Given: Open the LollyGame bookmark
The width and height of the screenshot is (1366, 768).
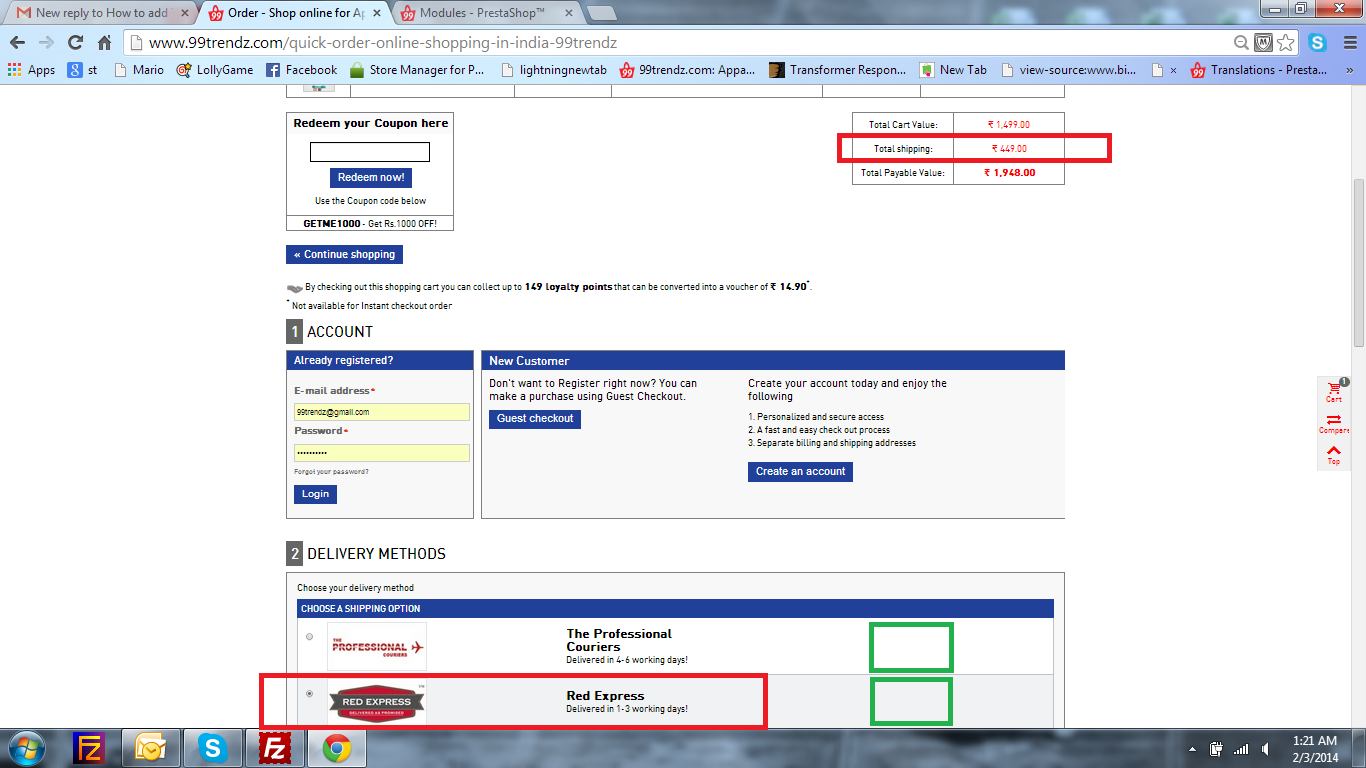Looking at the screenshot, I should coord(215,70).
